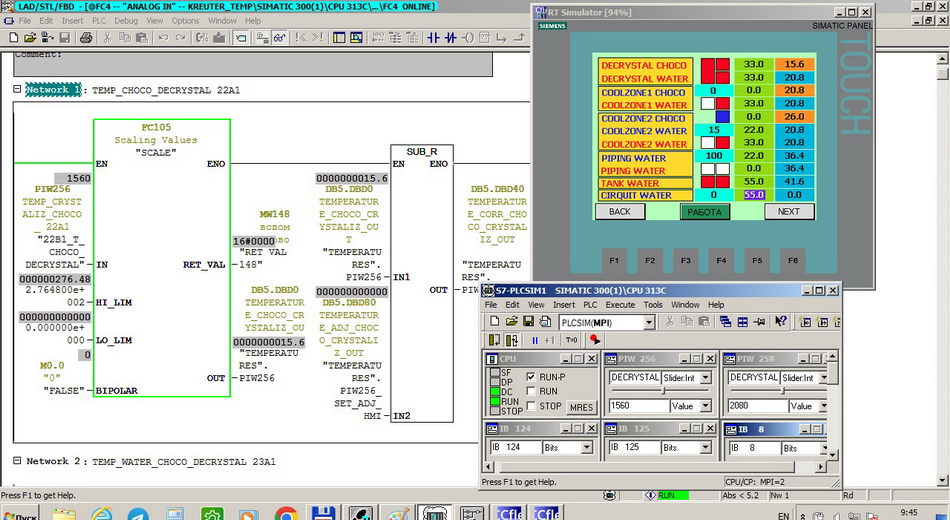This screenshot has width=950, height=520.
Task: Open the Debug menu in LAD editor
Action: (x=126, y=20)
